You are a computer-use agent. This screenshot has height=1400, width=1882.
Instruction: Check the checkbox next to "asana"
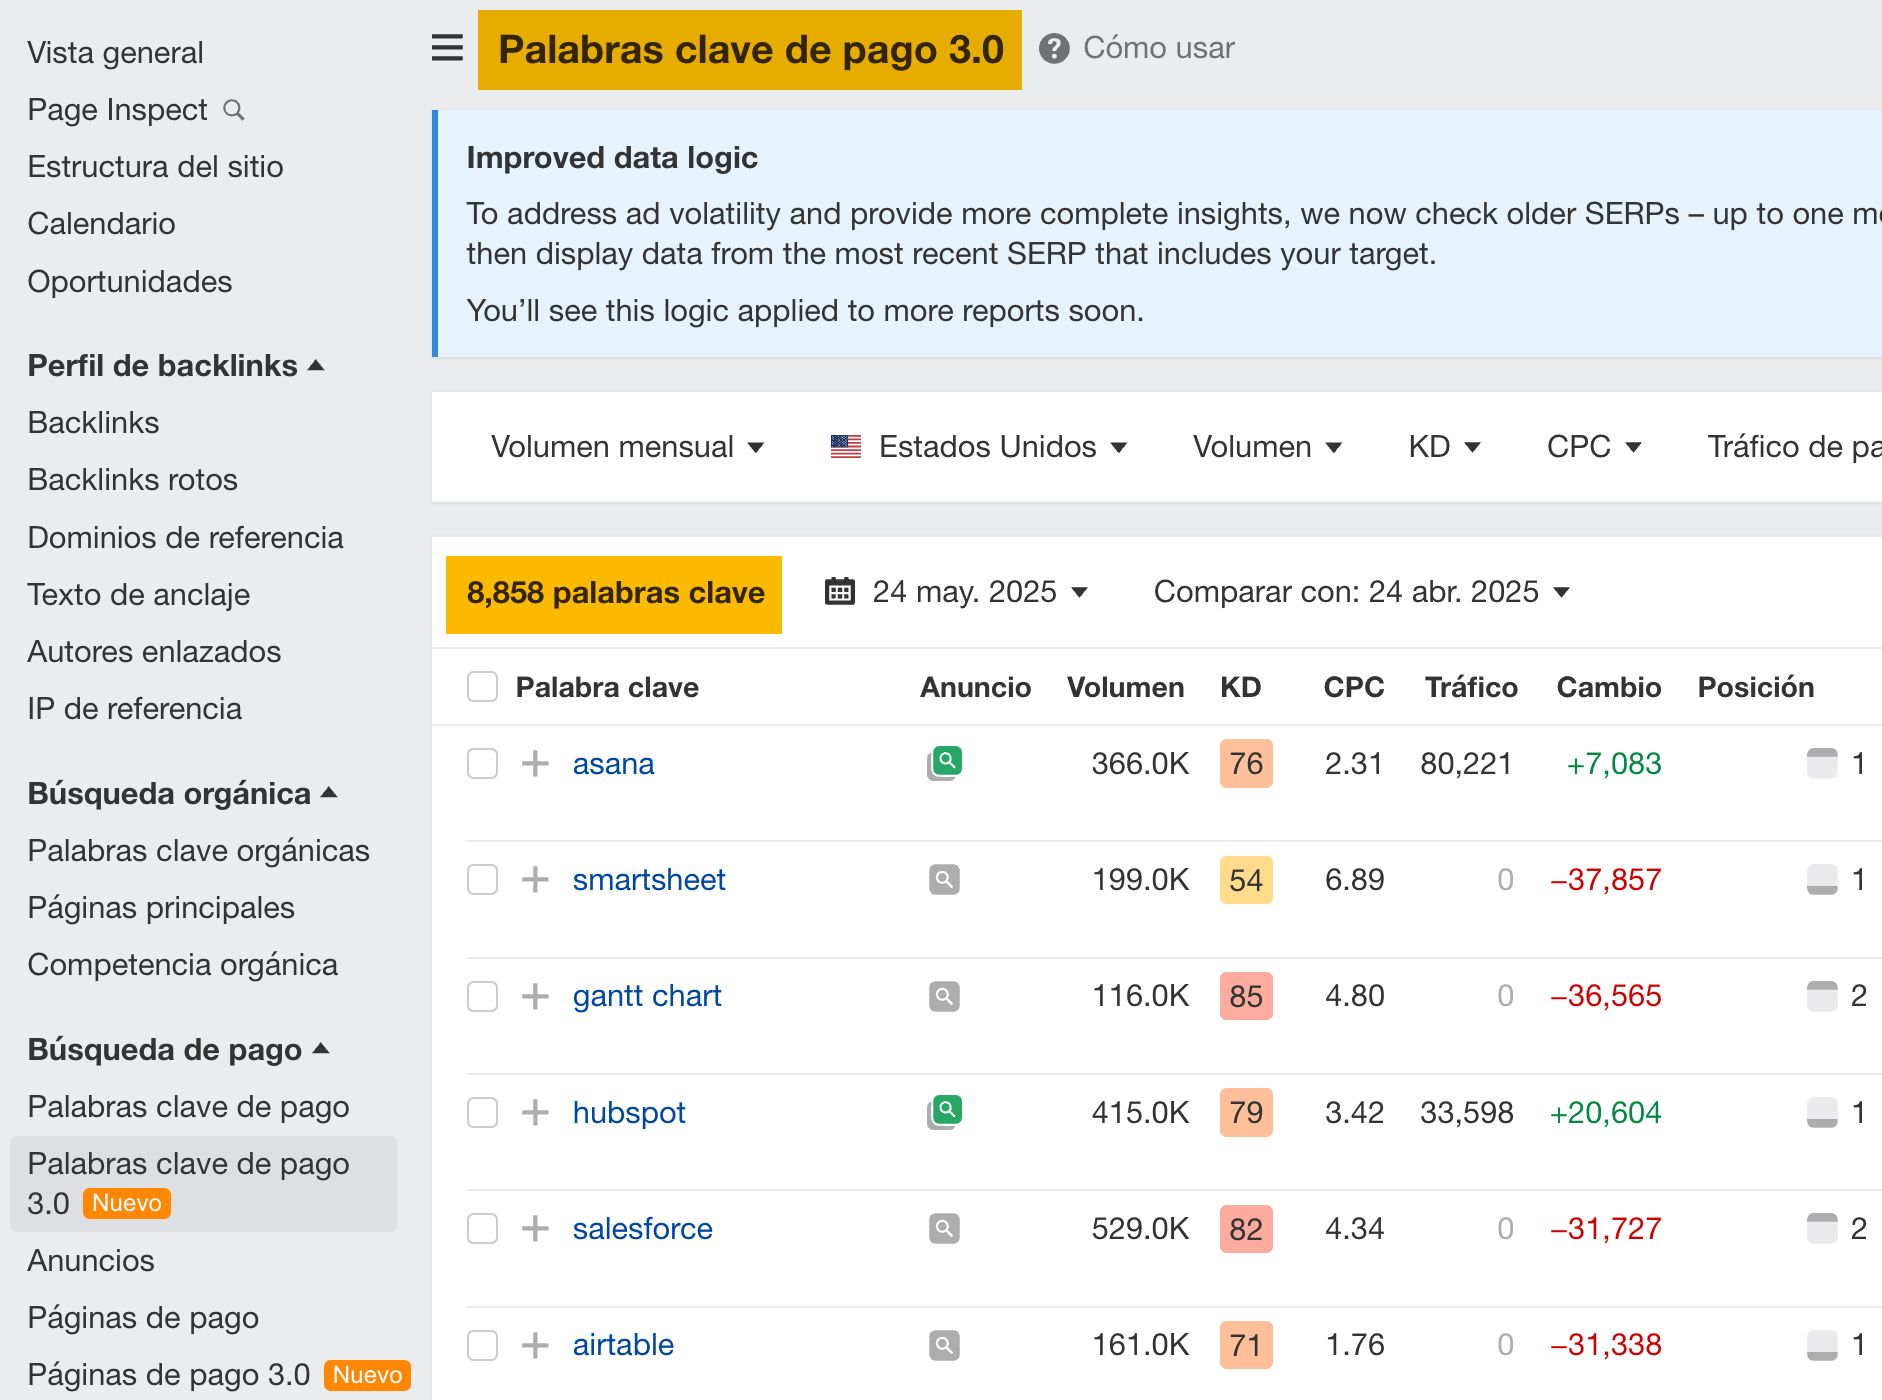click(482, 763)
